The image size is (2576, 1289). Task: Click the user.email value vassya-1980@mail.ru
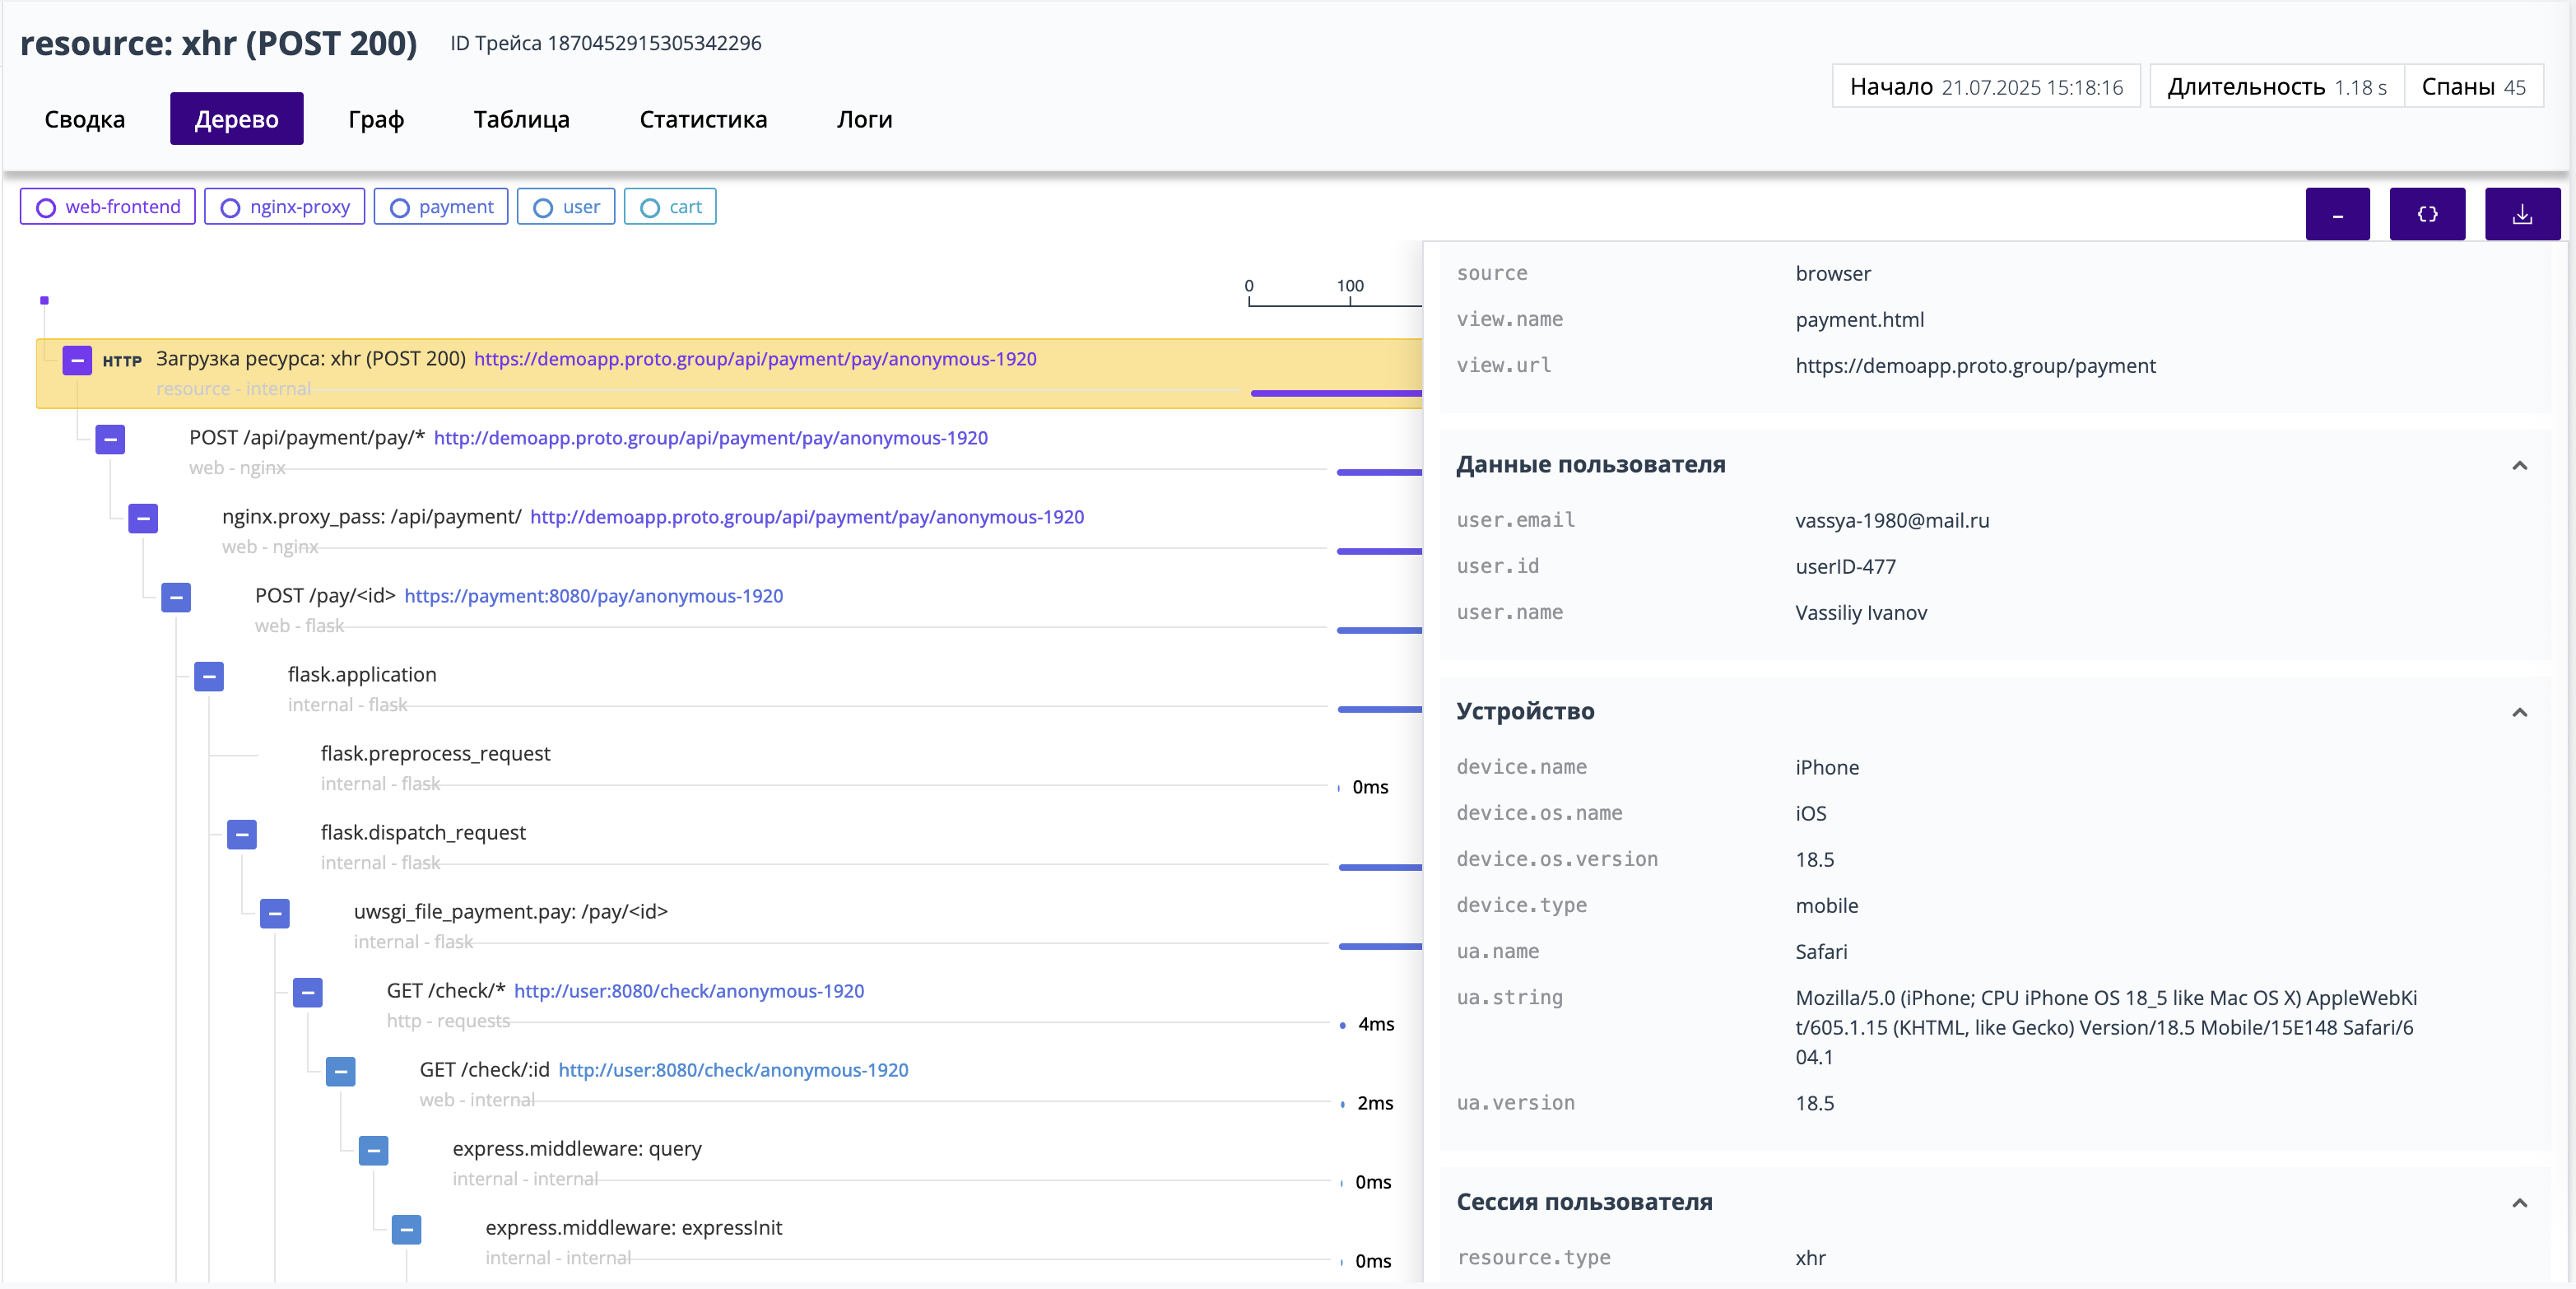pos(1892,520)
